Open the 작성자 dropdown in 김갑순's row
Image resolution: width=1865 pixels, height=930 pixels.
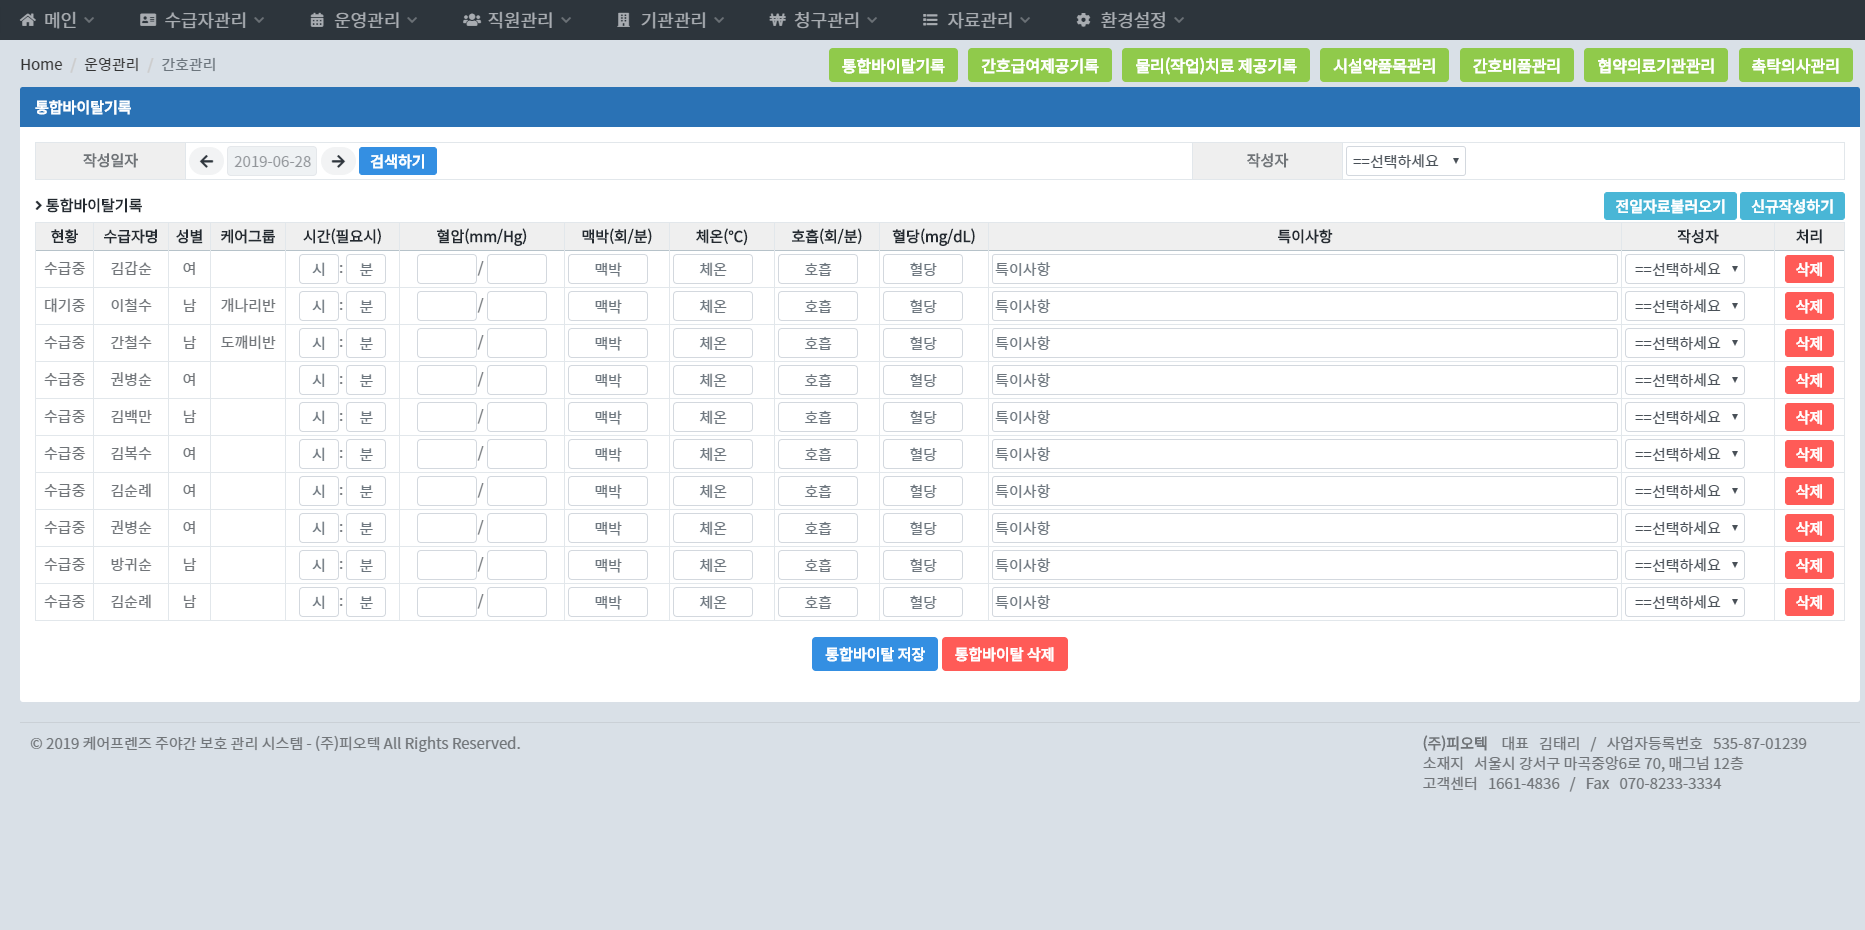click(x=1685, y=269)
